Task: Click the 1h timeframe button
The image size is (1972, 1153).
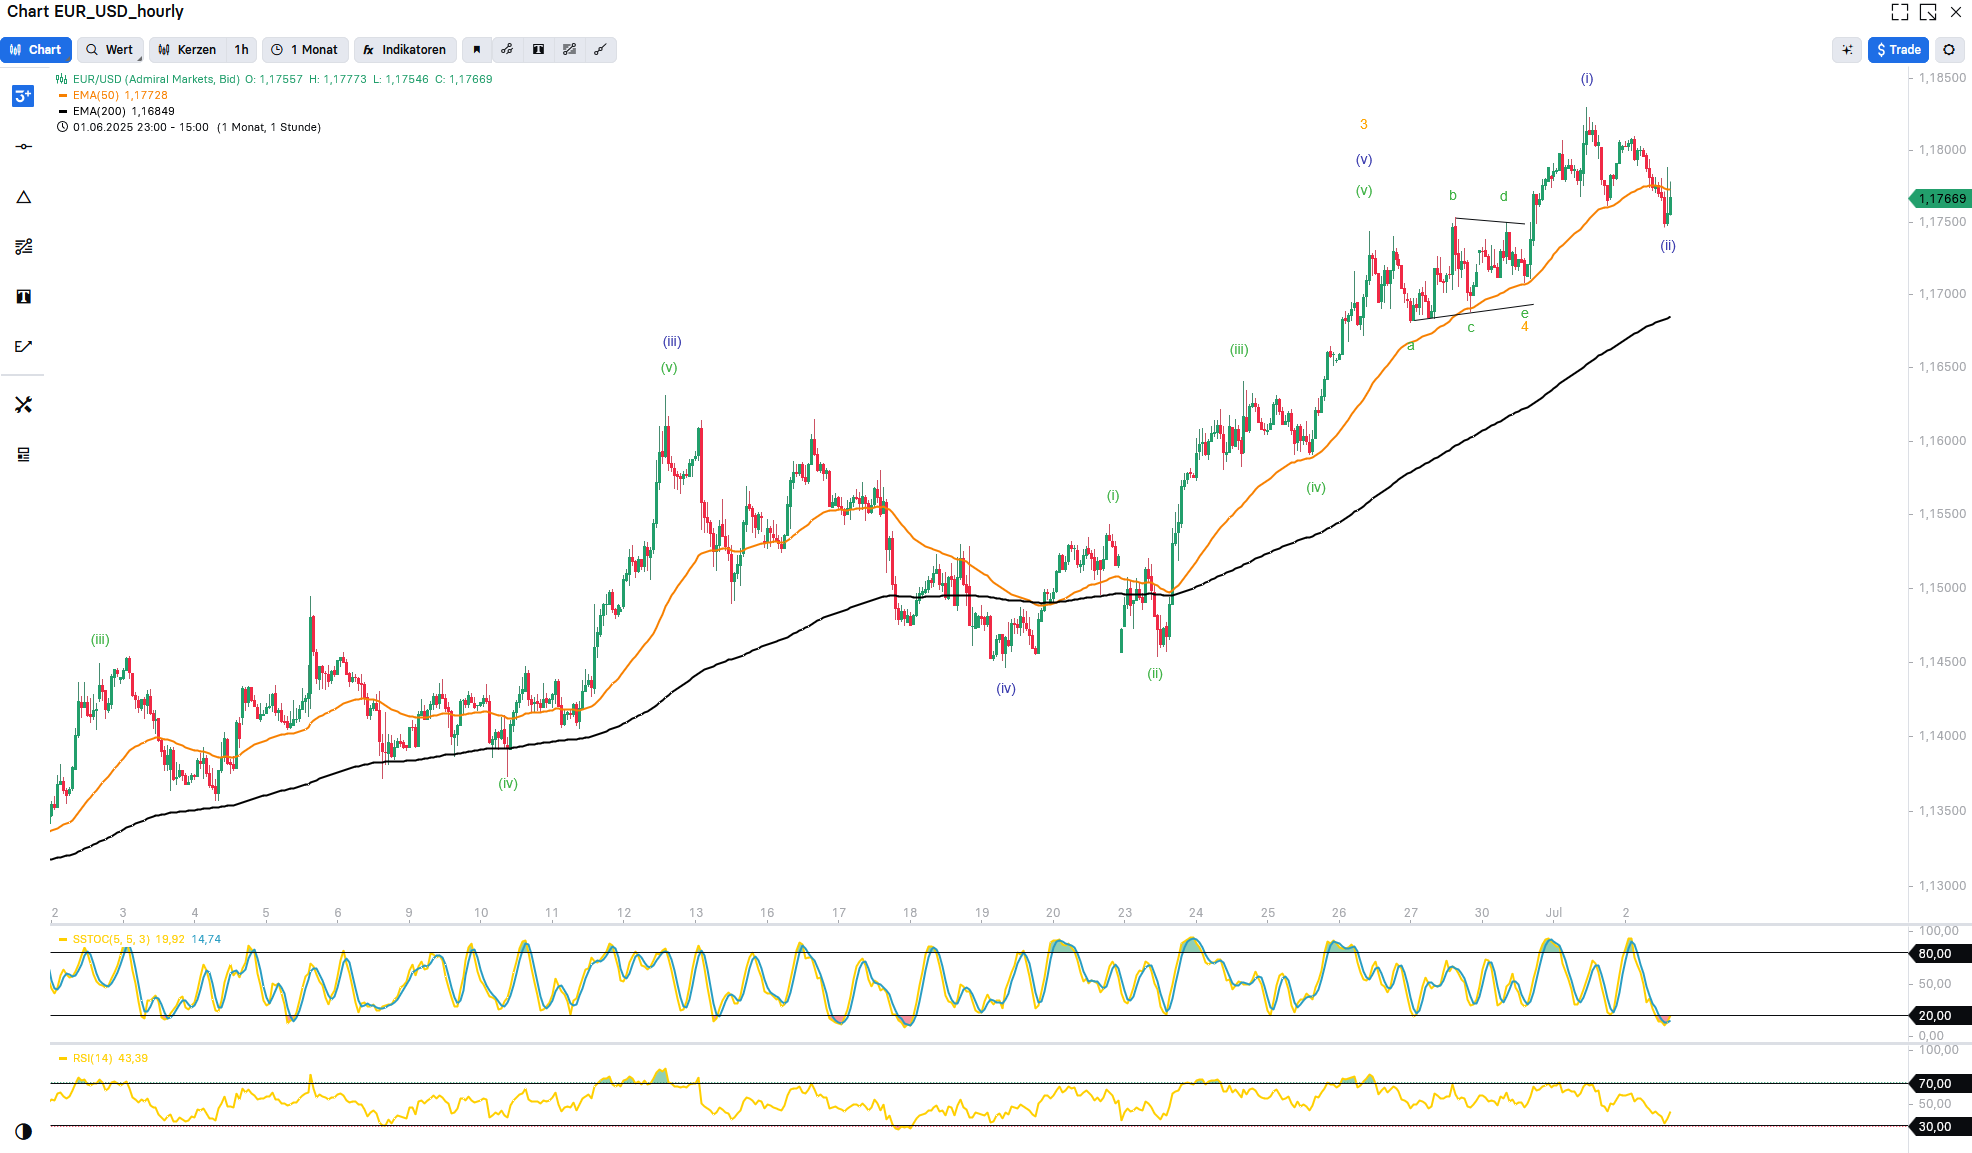Action: coord(241,50)
